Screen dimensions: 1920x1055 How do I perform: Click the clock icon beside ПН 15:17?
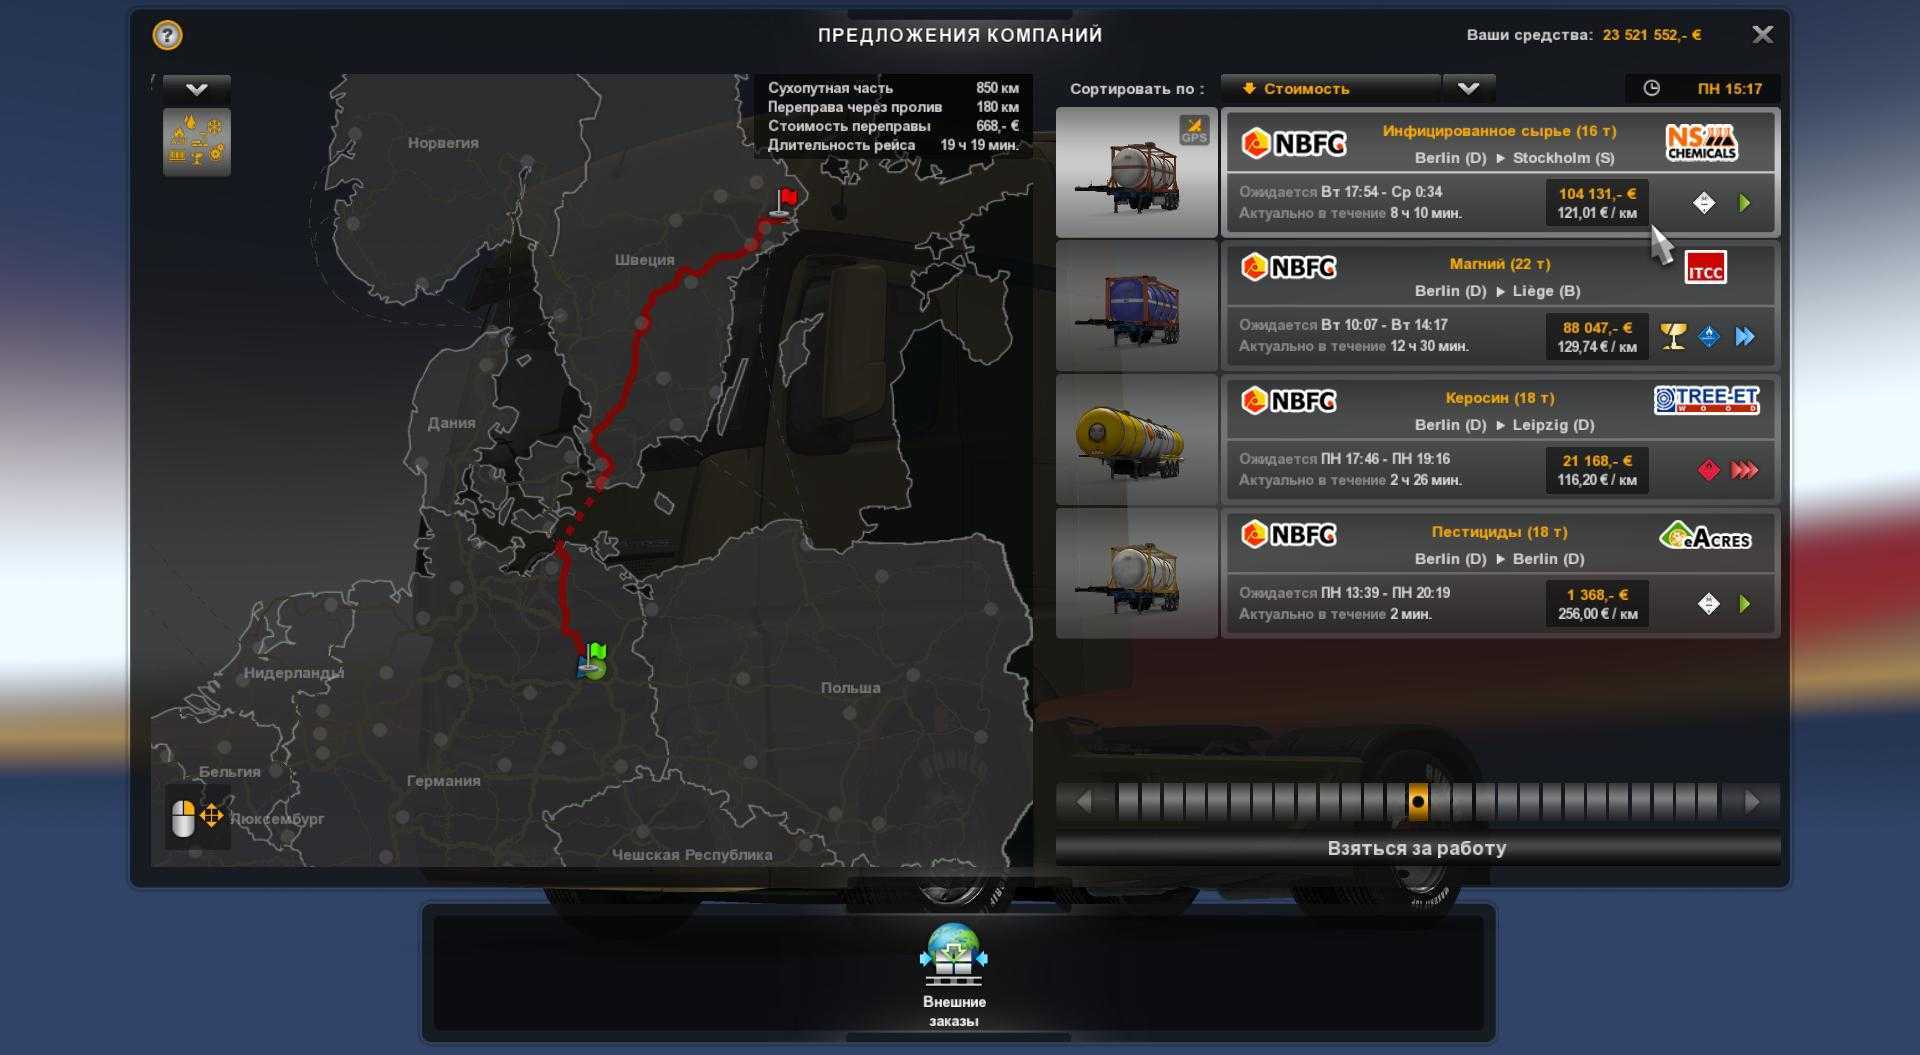pos(1651,89)
